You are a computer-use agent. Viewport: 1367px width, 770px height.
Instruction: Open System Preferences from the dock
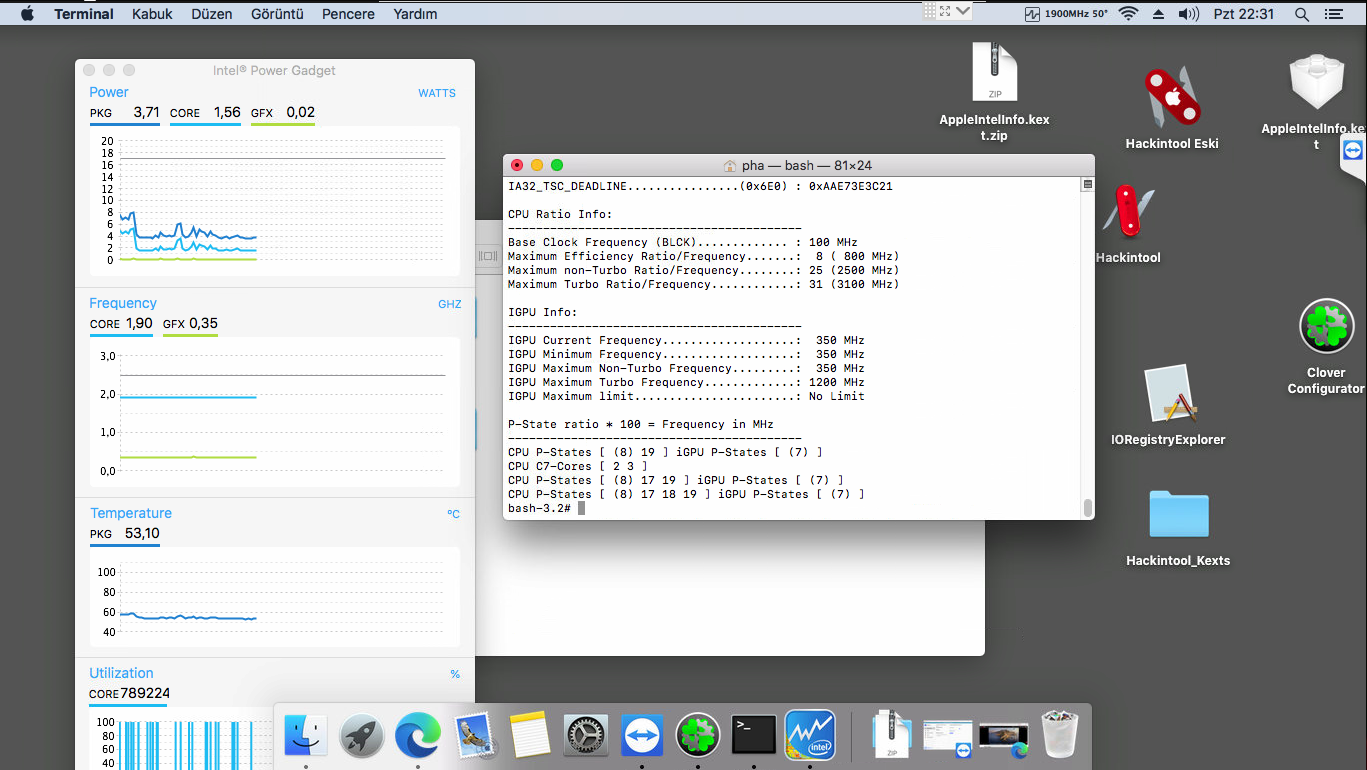point(585,737)
